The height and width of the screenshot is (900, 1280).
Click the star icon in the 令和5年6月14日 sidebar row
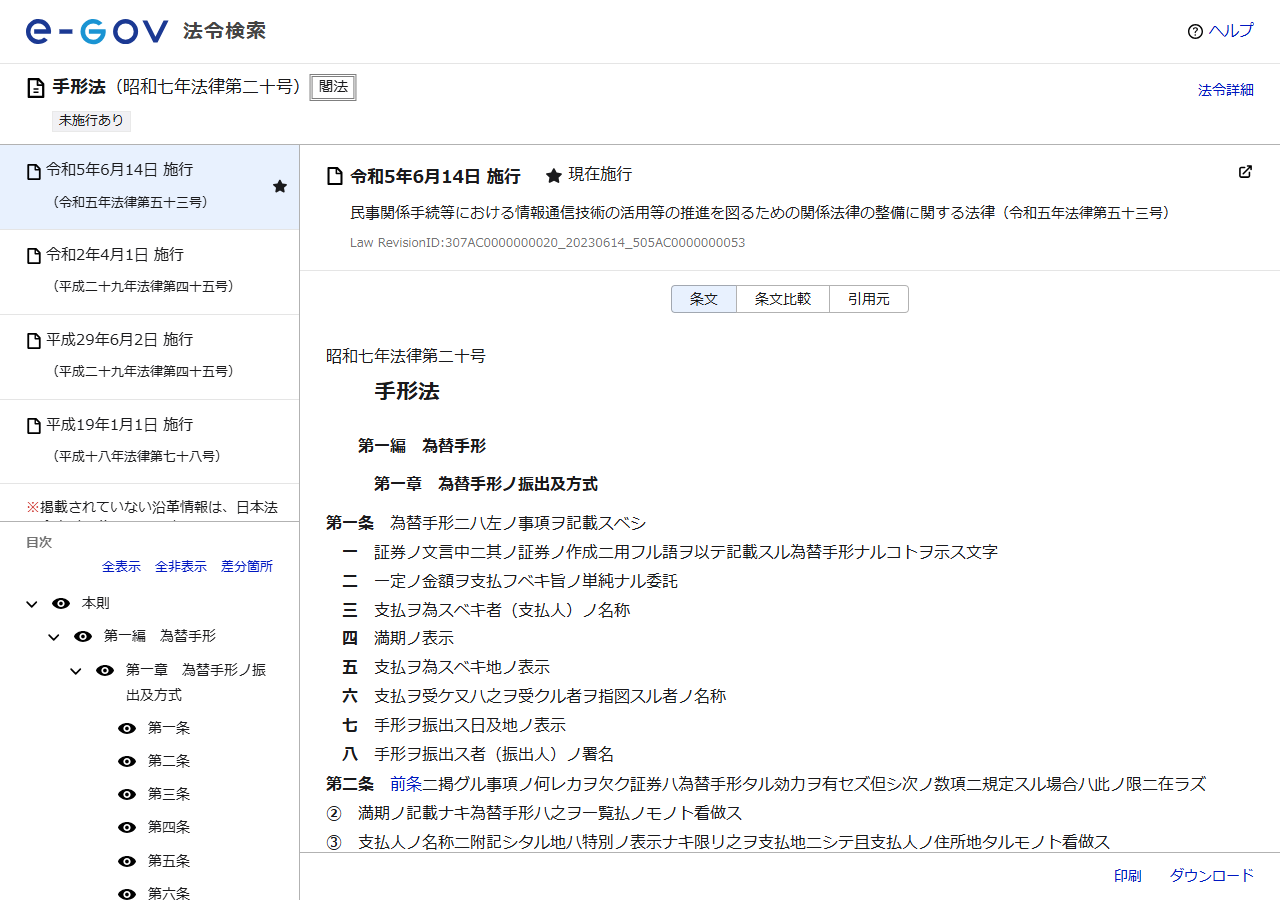coord(280,186)
